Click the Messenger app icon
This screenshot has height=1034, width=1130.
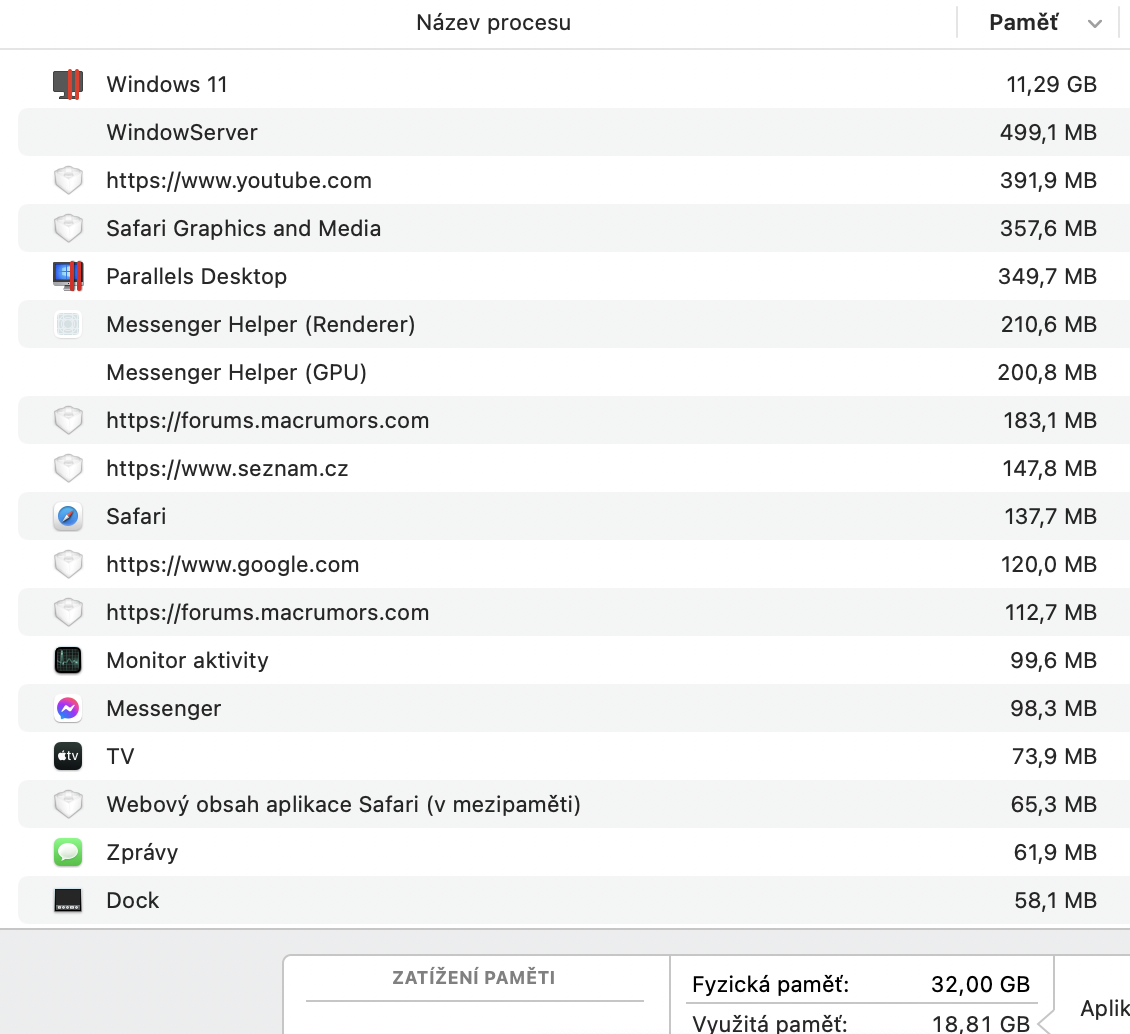pyautogui.click(x=68, y=708)
